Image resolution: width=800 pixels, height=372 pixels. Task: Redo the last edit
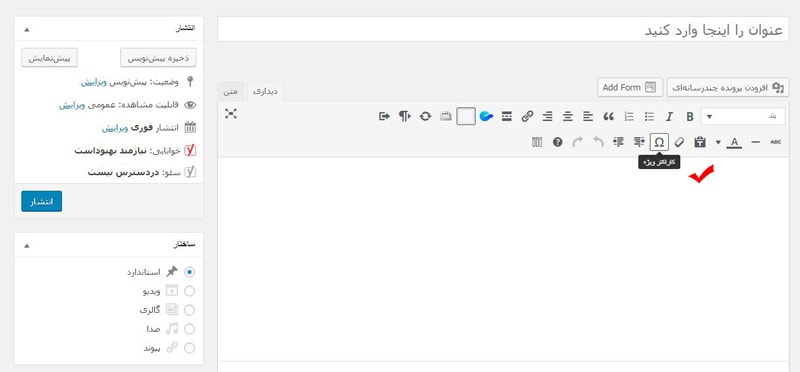(x=578, y=142)
